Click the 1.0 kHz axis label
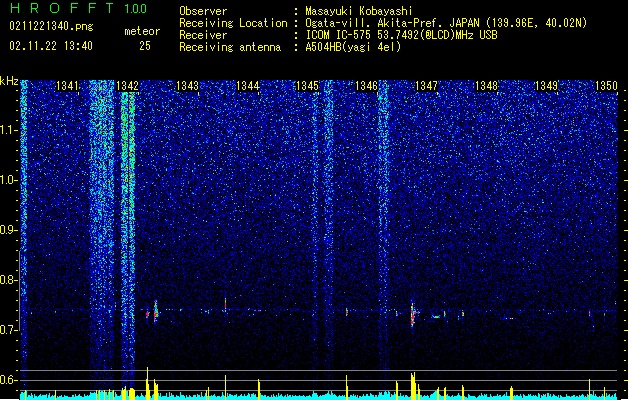Viewport: 629px width, 400px height. point(9,180)
